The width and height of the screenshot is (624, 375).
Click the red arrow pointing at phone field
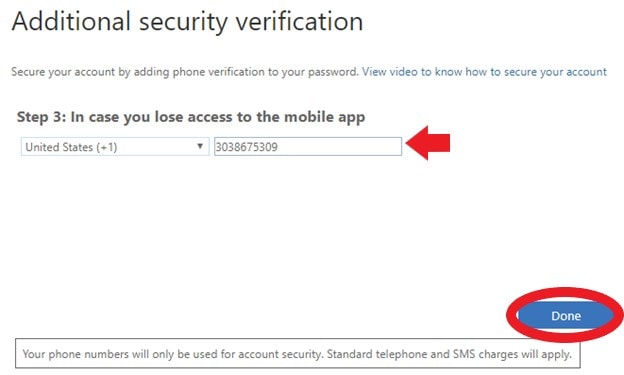428,143
